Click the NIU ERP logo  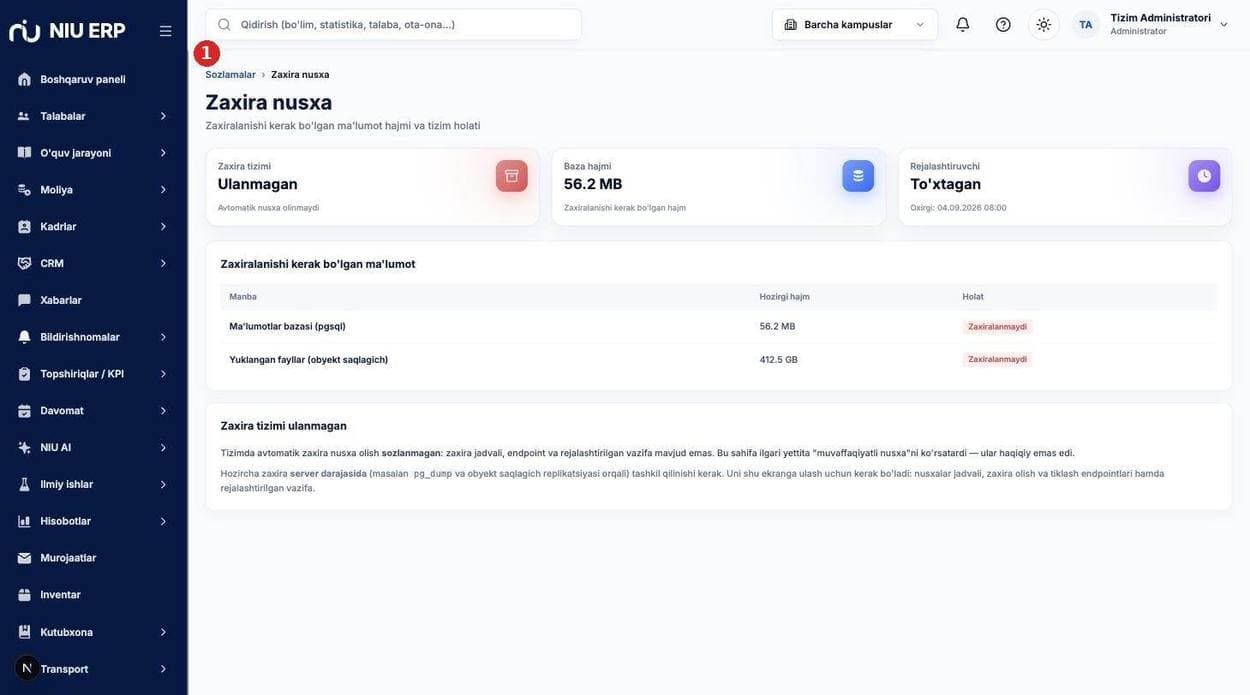(x=67, y=30)
